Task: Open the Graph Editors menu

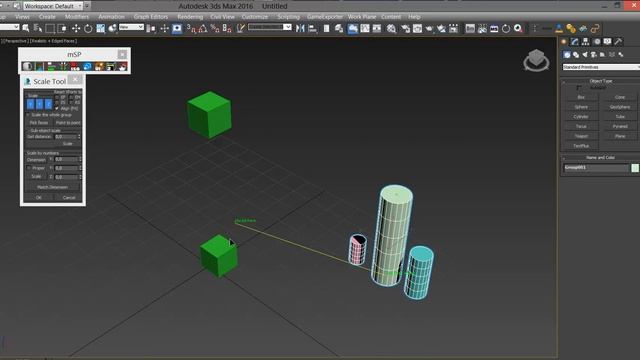Action: (151, 17)
